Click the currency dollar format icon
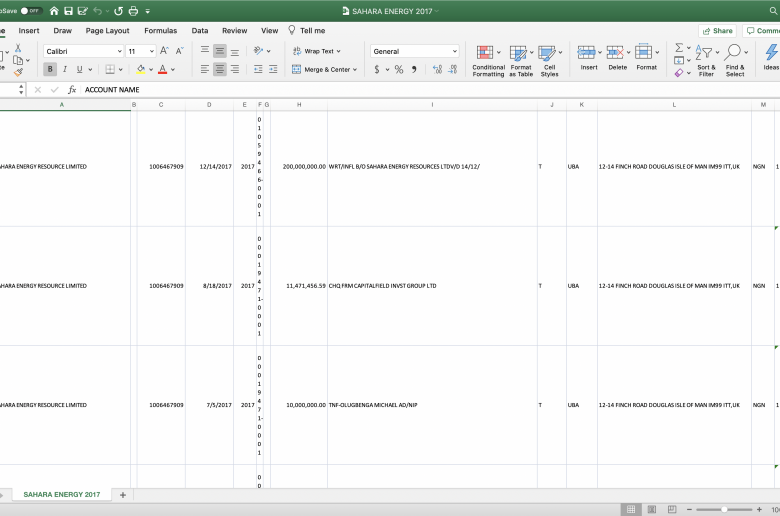This screenshot has width=780, height=516. point(377,70)
